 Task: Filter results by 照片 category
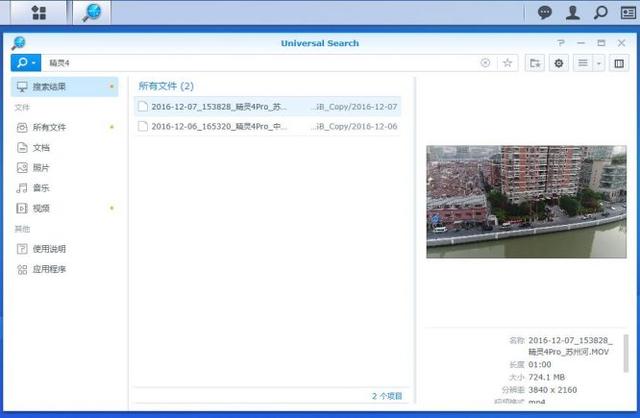pyautogui.click(x=41, y=168)
